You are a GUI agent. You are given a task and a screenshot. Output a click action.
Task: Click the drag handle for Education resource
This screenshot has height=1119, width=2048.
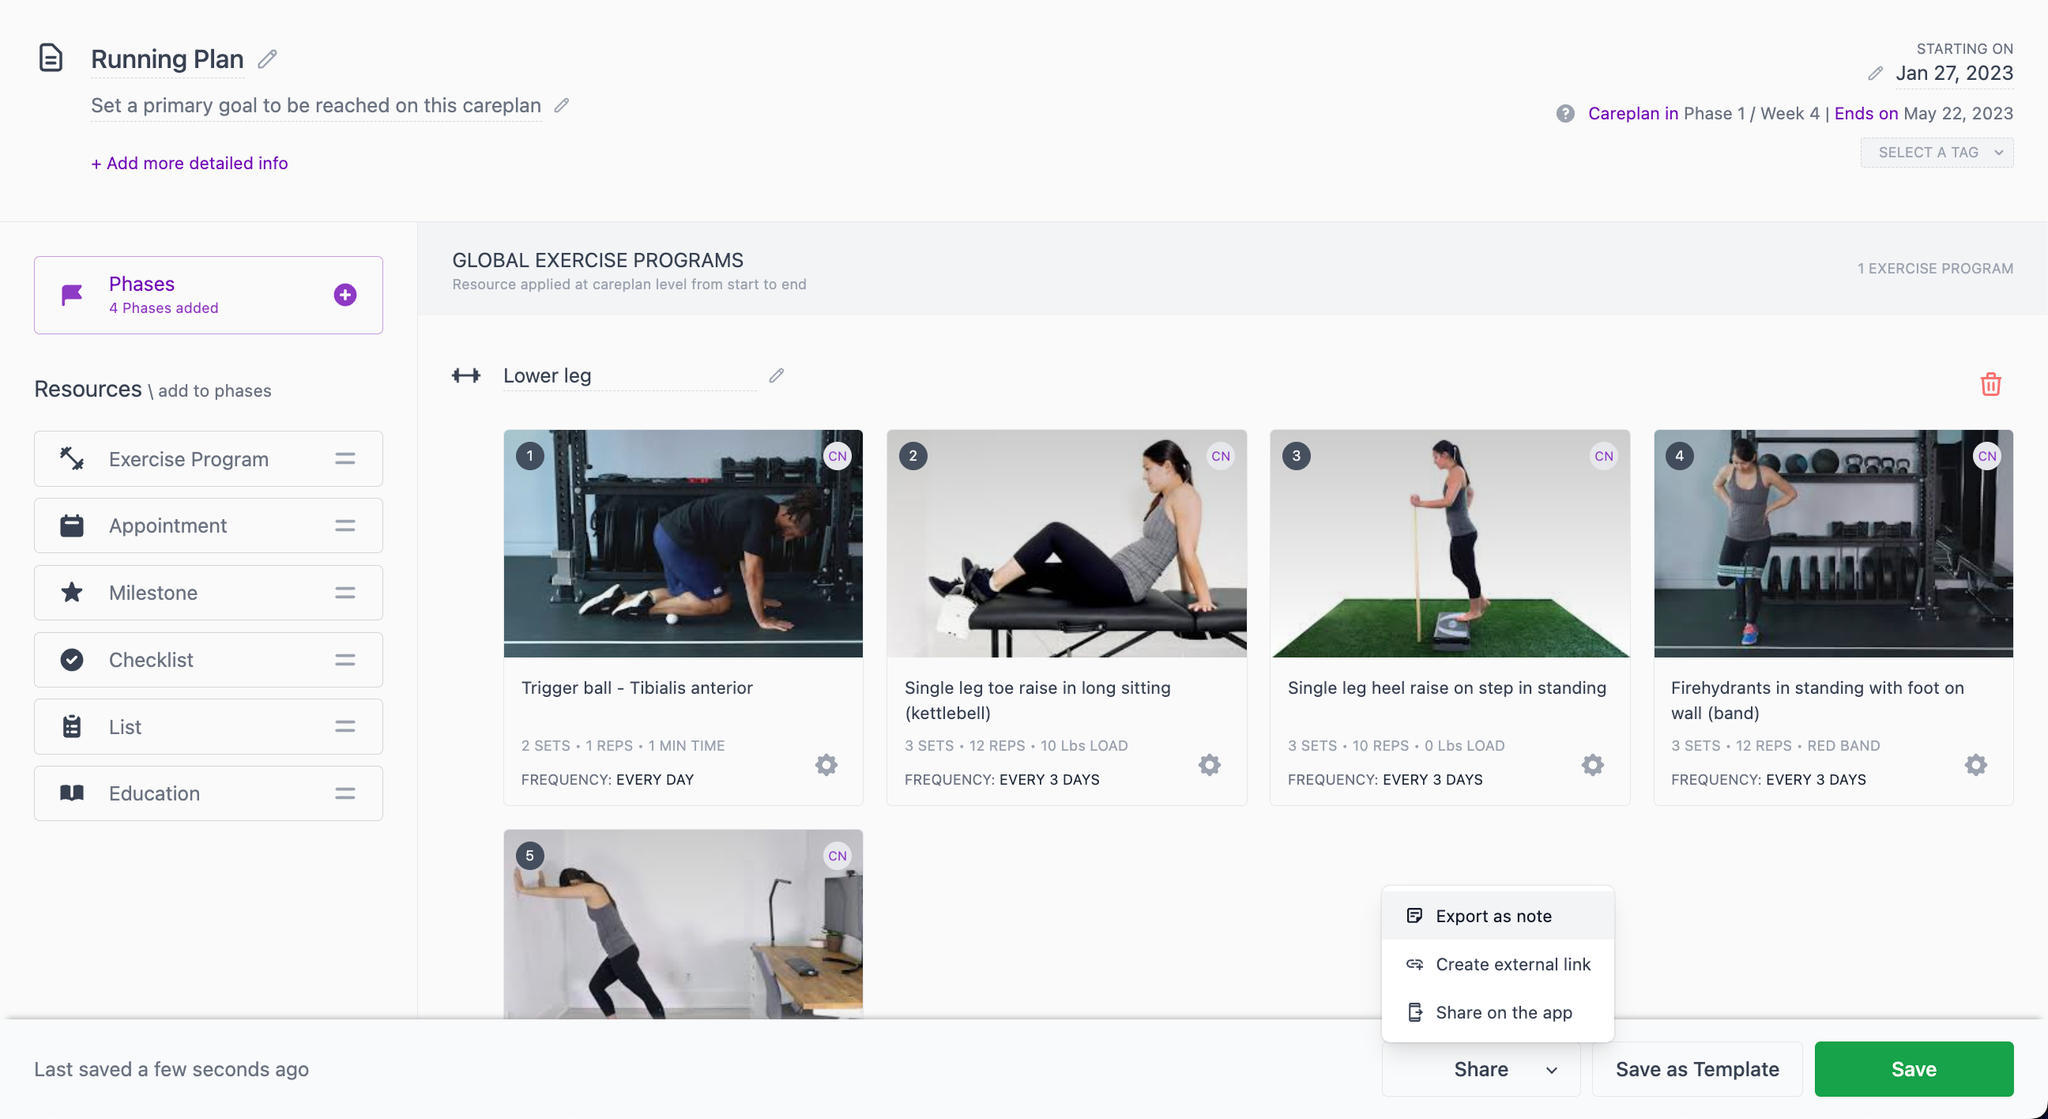[345, 794]
